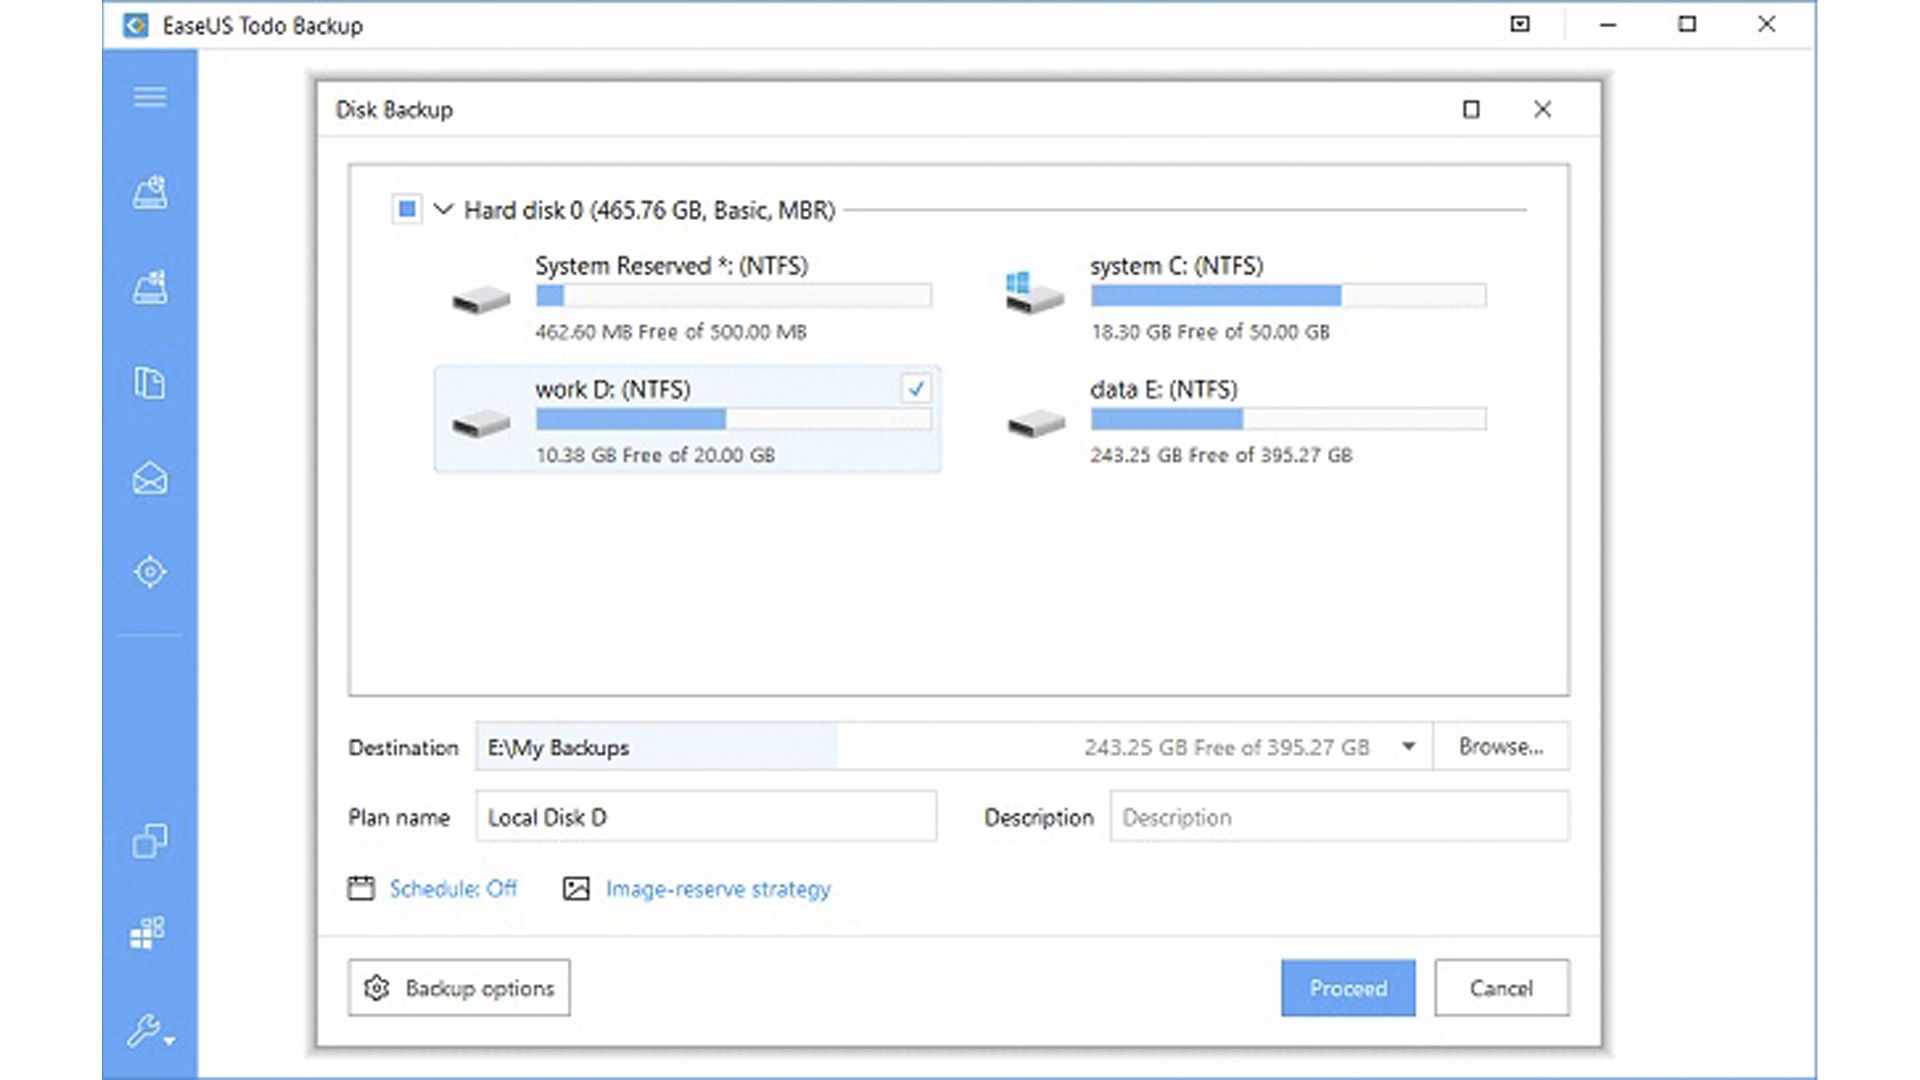Collapse the Hard disk 0 partition list
Screen dimensions: 1920x1080
tap(443, 210)
